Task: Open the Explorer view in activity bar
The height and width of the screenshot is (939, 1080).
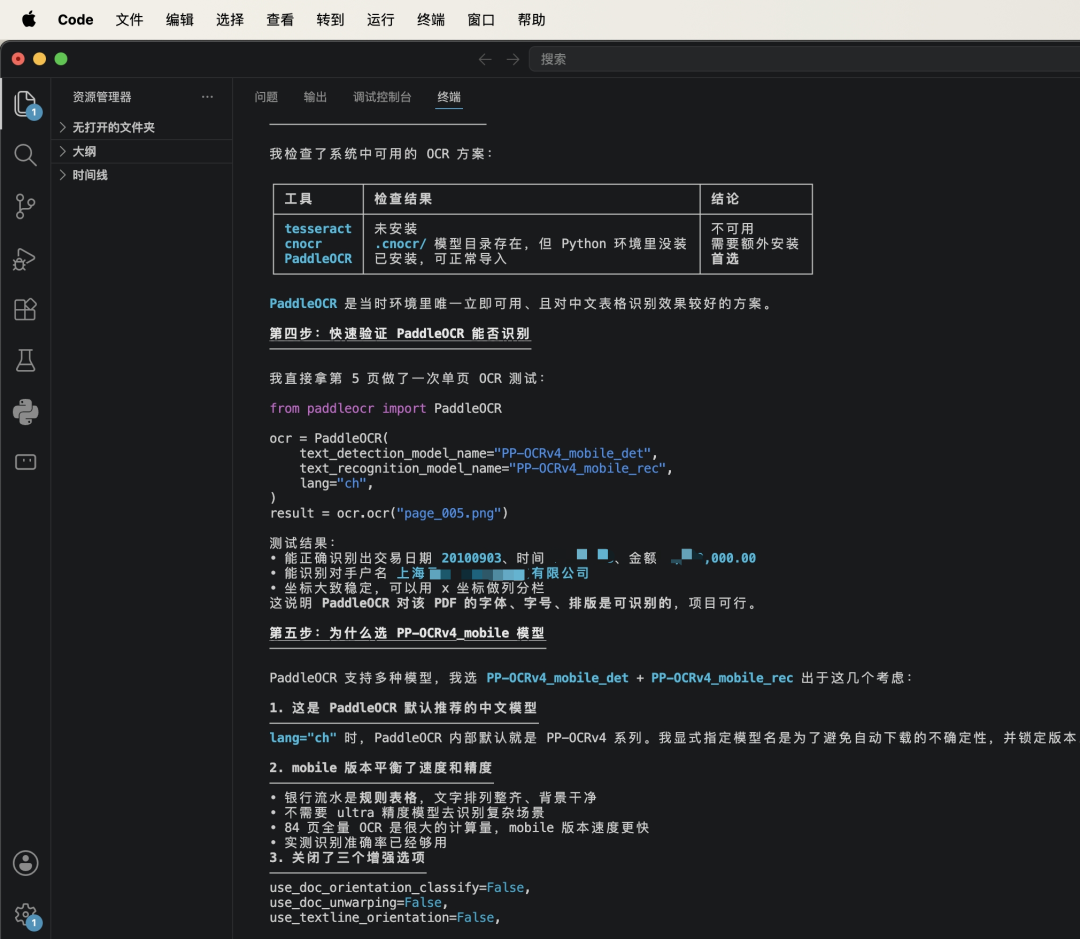Action: pos(25,104)
